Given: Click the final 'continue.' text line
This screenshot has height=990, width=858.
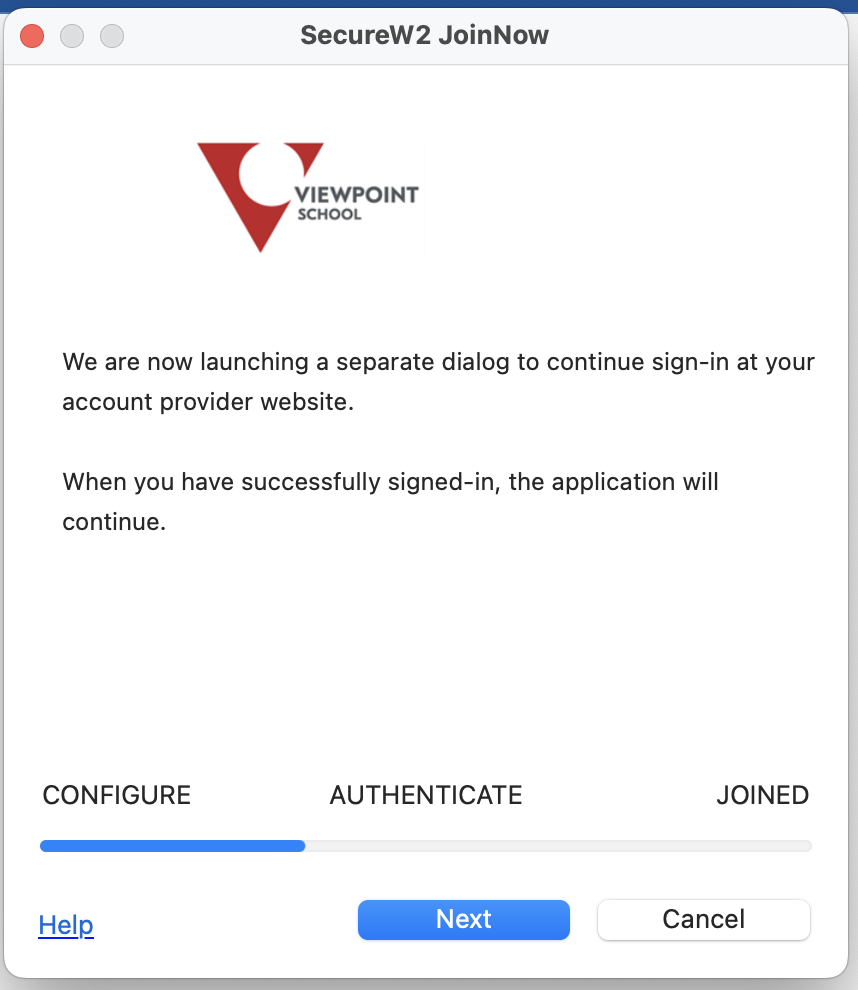Looking at the screenshot, I should pos(114,522).
